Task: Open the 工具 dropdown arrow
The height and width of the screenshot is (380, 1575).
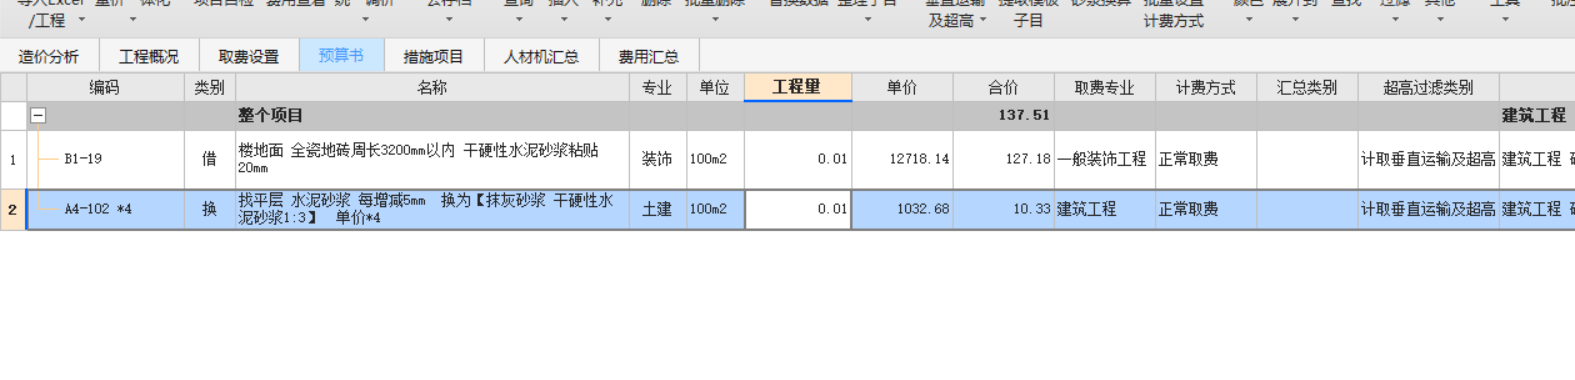Action: click(1505, 20)
